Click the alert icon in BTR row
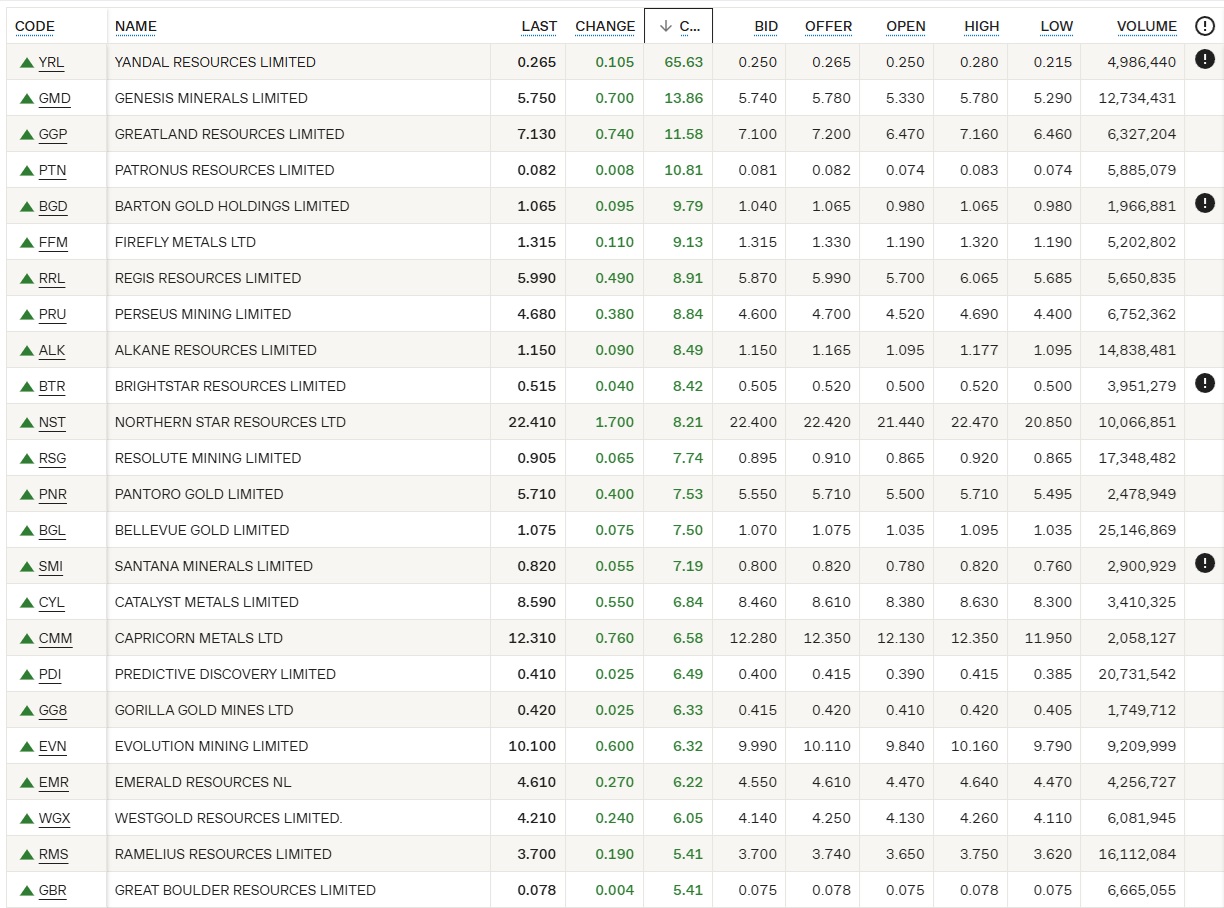 (x=1204, y=384)
